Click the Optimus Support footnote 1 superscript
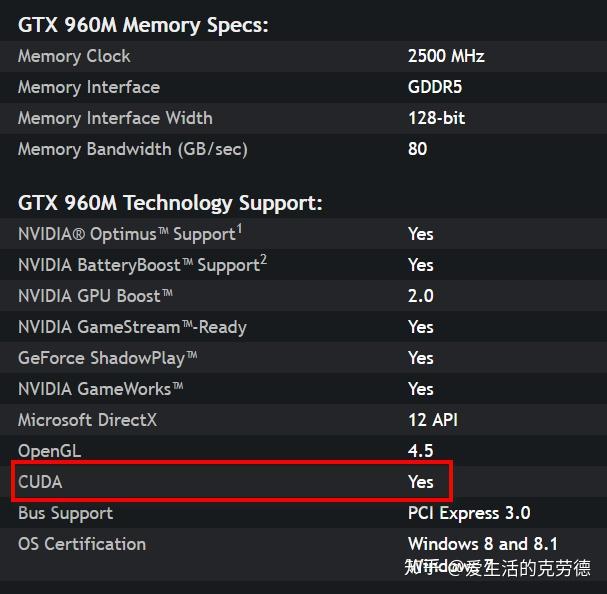This screenshot has height=594, width=607. pos(238,229)
